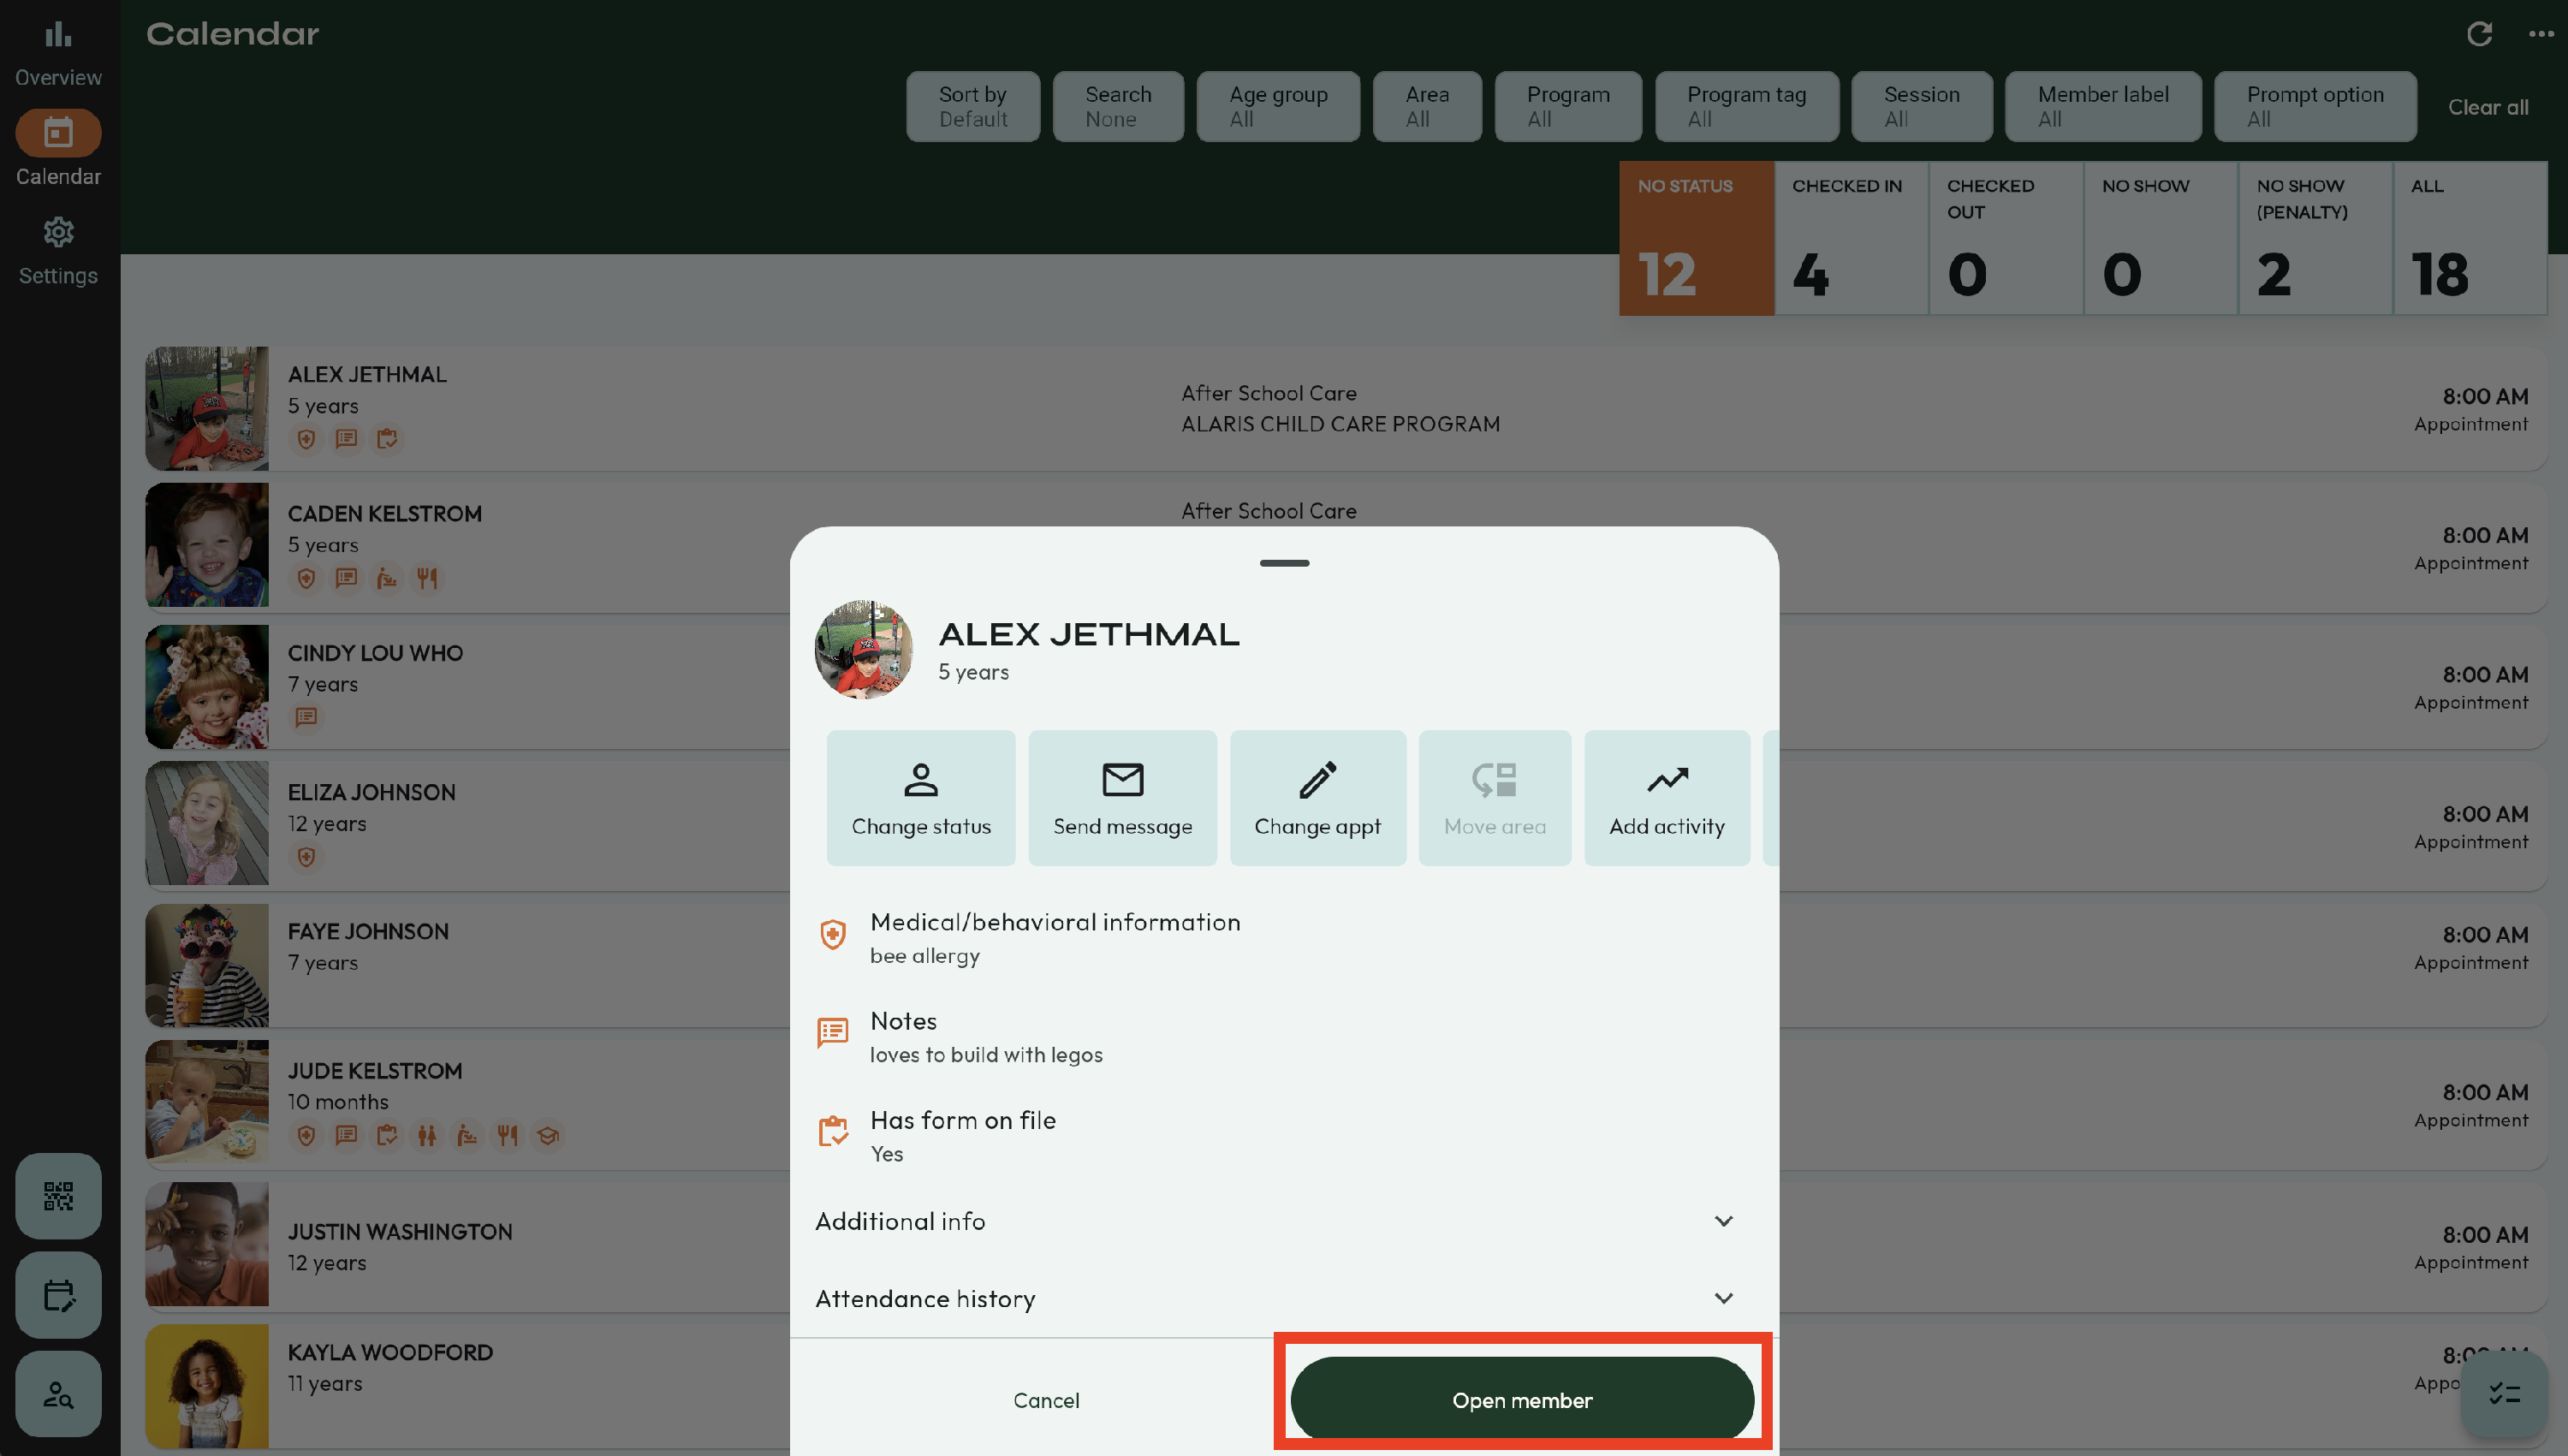The image size is (2568, 1456).
Task: Select the Checked In status tab
Action: click(x=1850, y=238)
